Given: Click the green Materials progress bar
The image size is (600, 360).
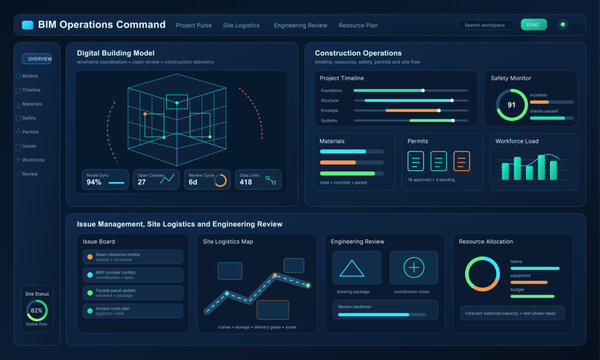Looking at the screenshot, I should [347, 174].
